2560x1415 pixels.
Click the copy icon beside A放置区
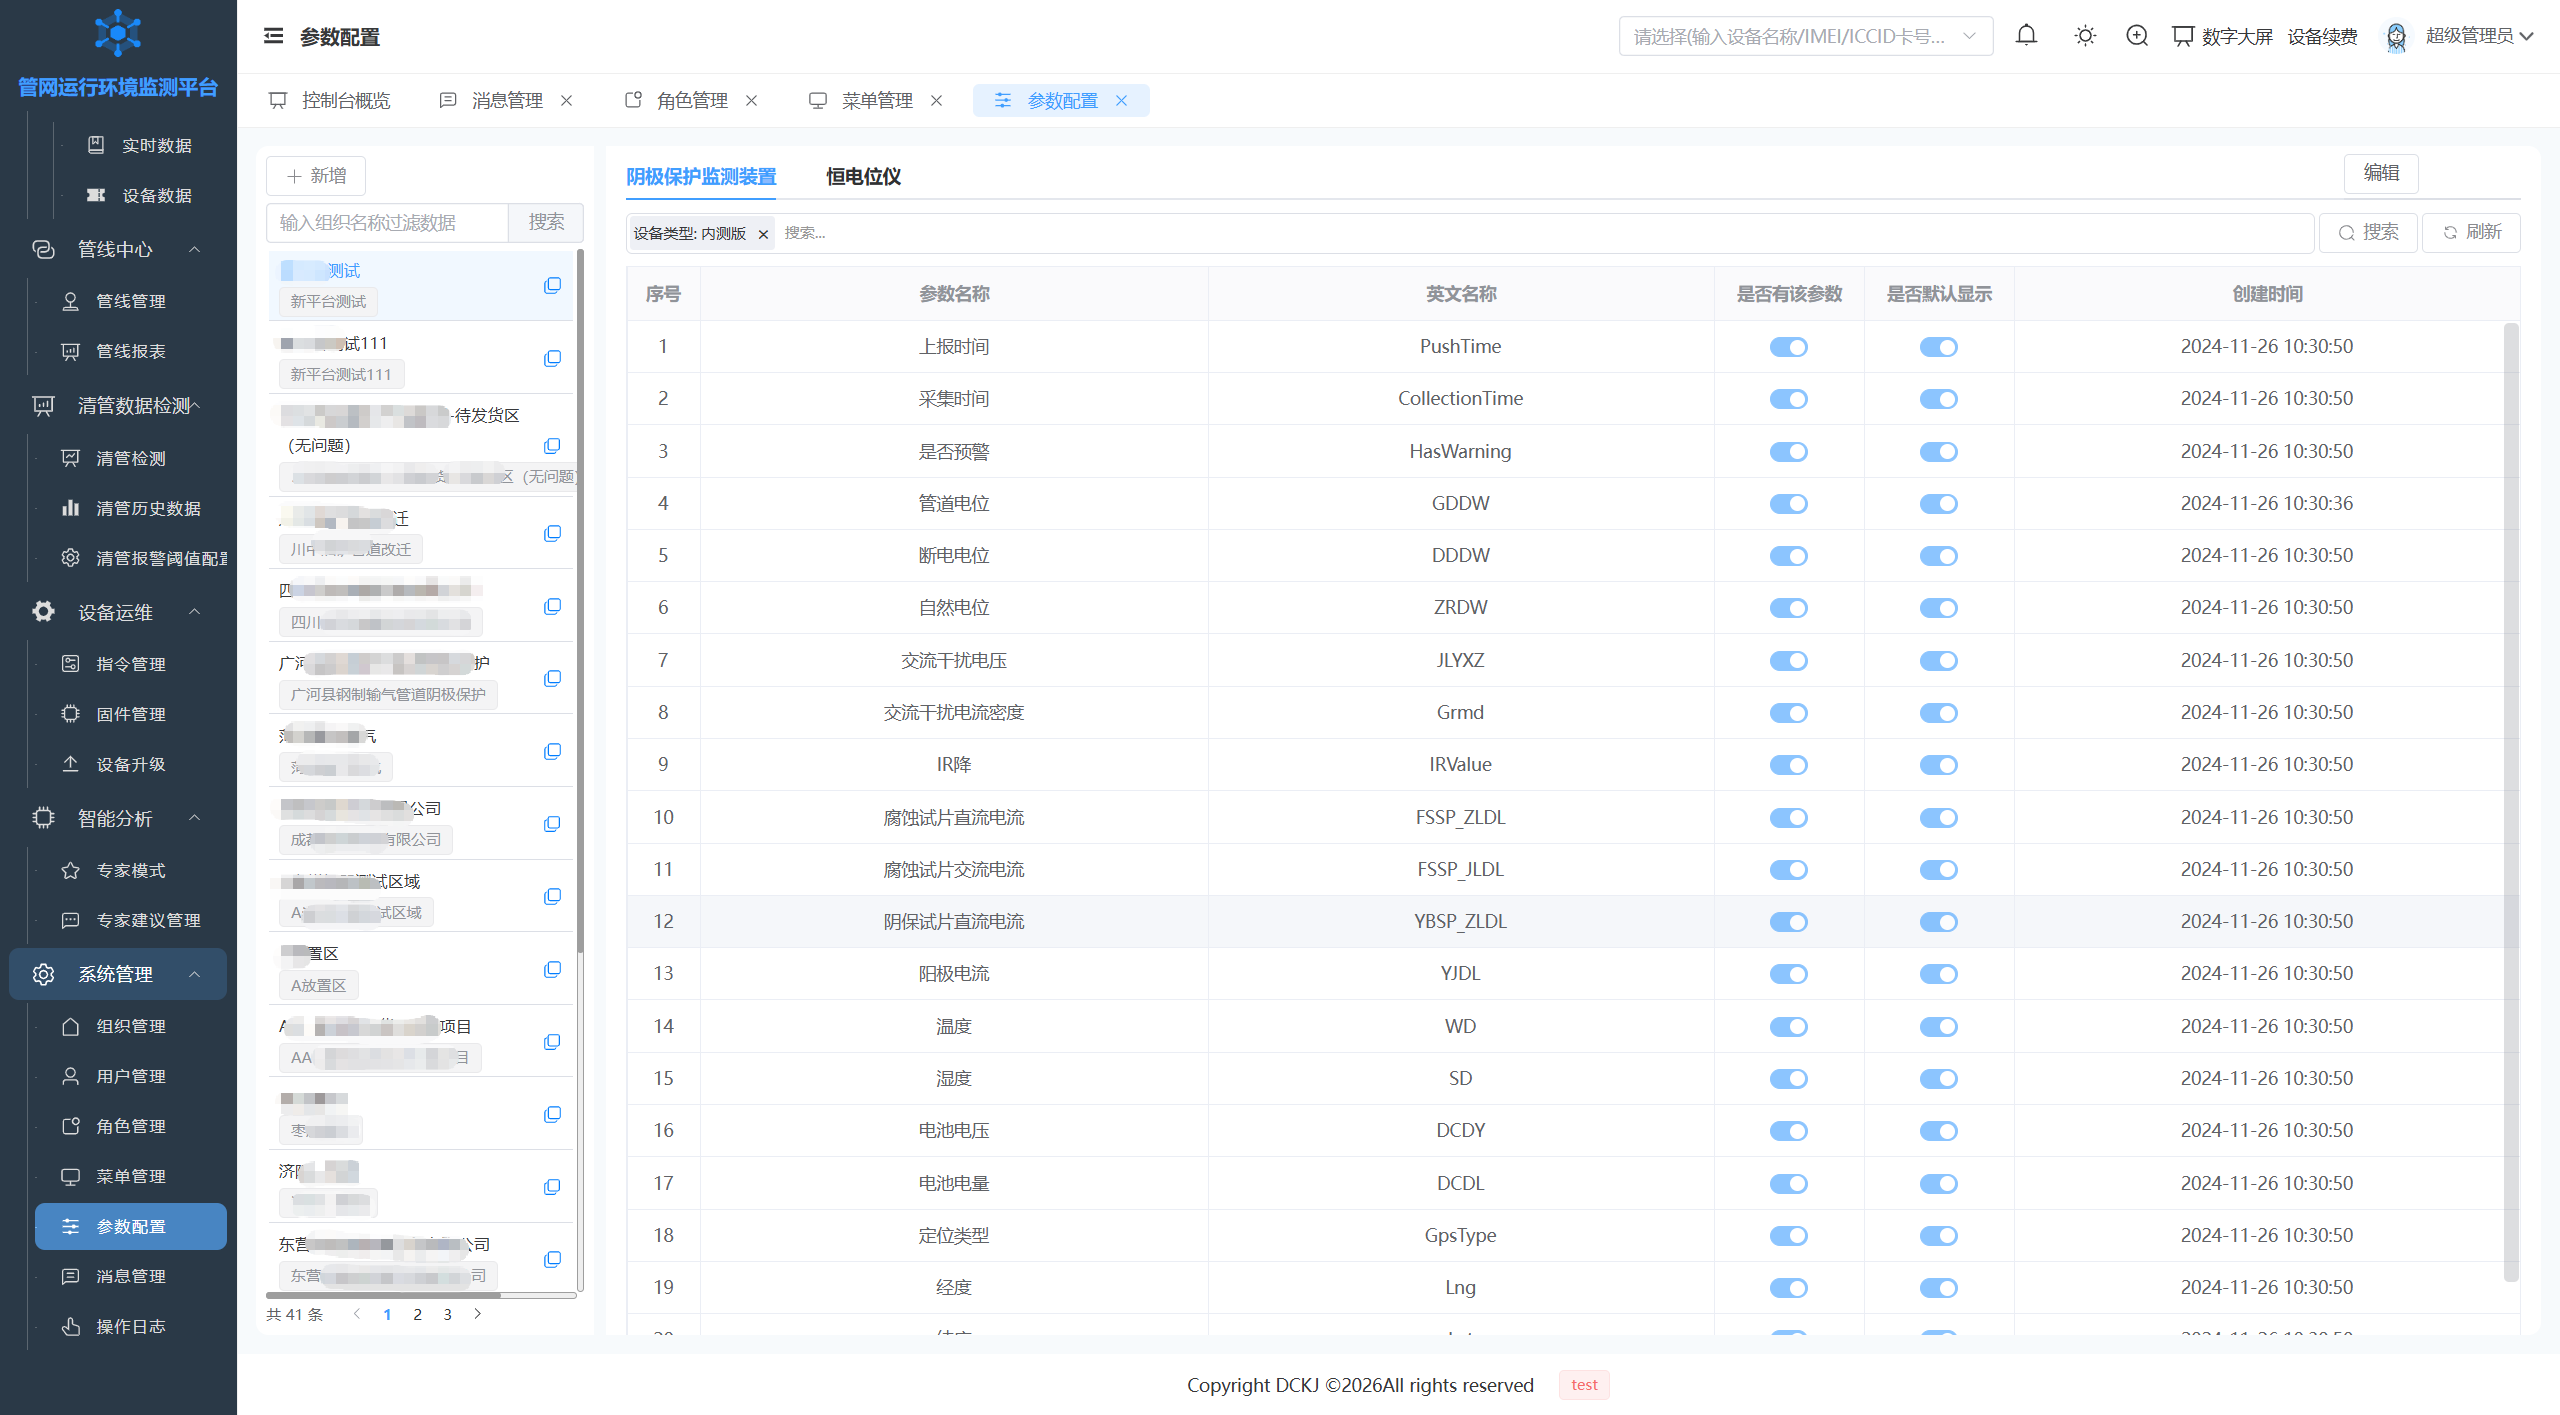(552, 969)
